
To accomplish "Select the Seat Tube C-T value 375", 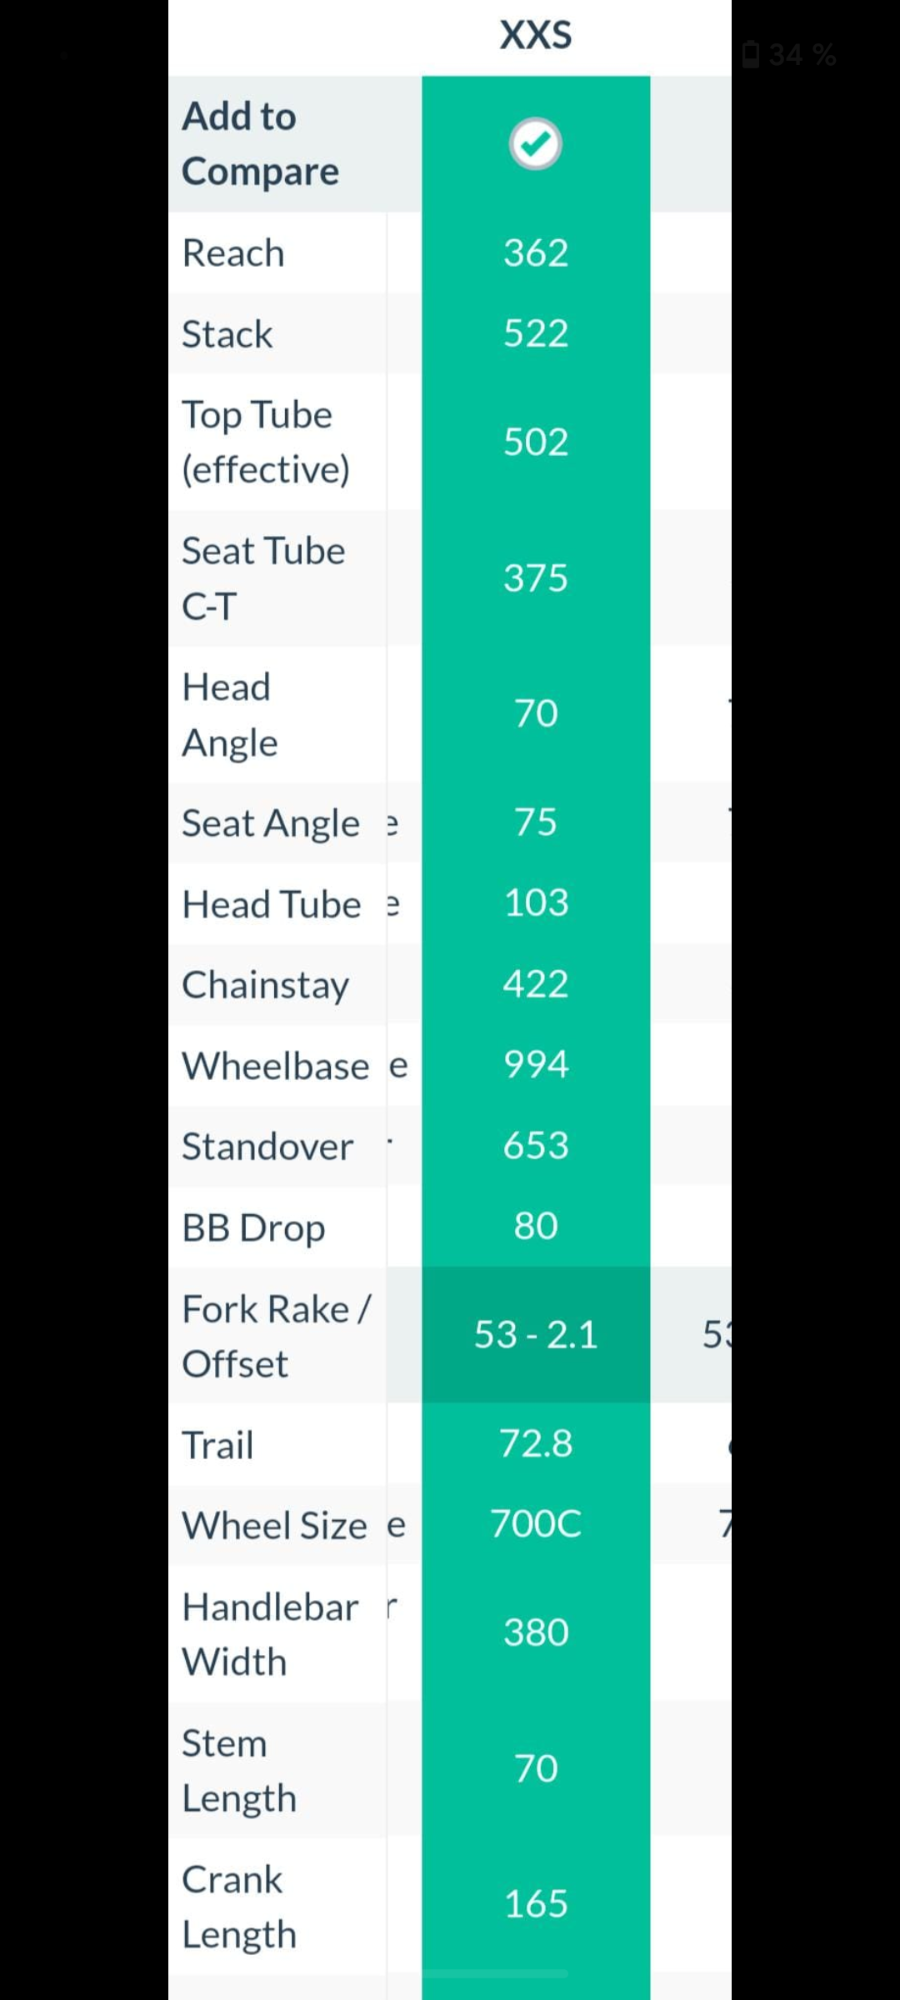I will (x=536, y=578).
